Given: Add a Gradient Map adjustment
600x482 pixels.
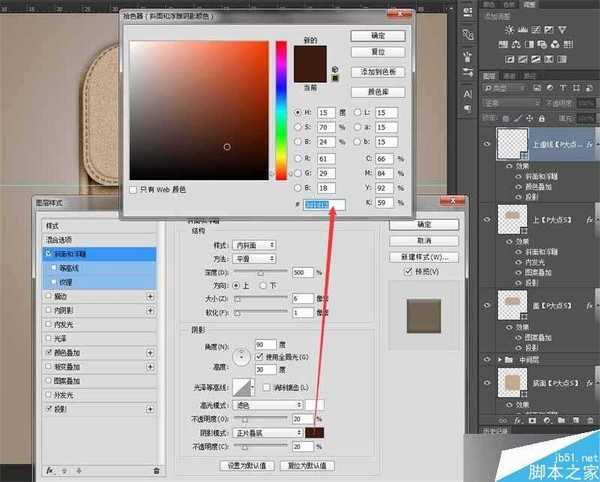Looking at the screenshot, I should pyautogui.click(x=562, y=59).
